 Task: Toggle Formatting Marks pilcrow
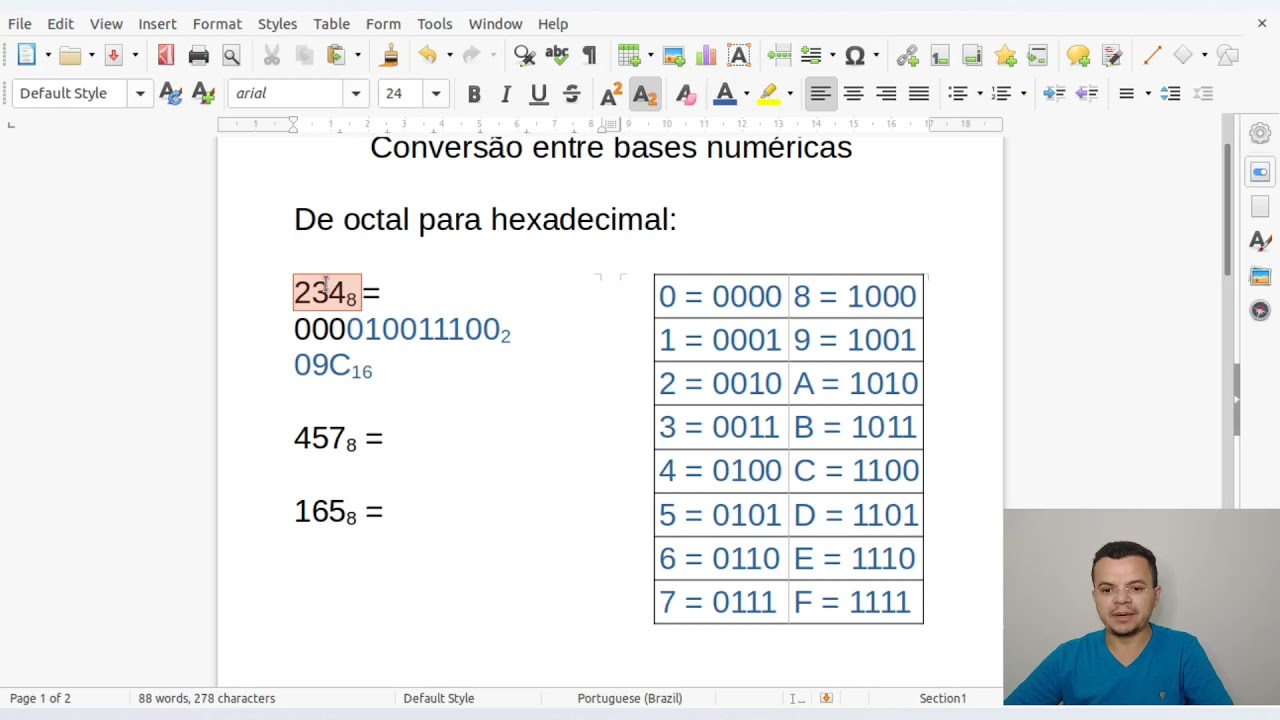pos(589,55)
